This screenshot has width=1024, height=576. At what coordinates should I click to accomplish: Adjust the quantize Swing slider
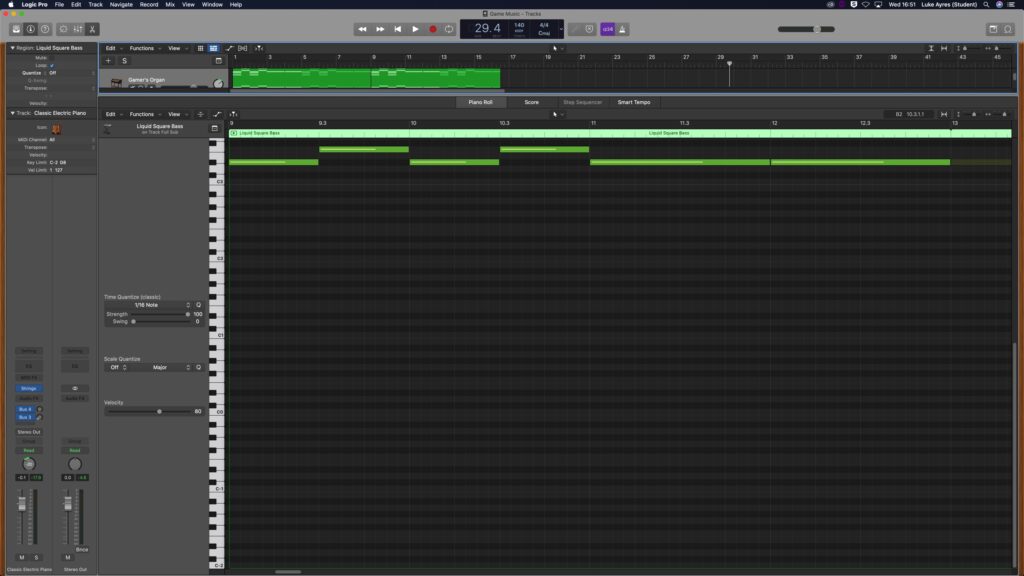coord(160,322)
